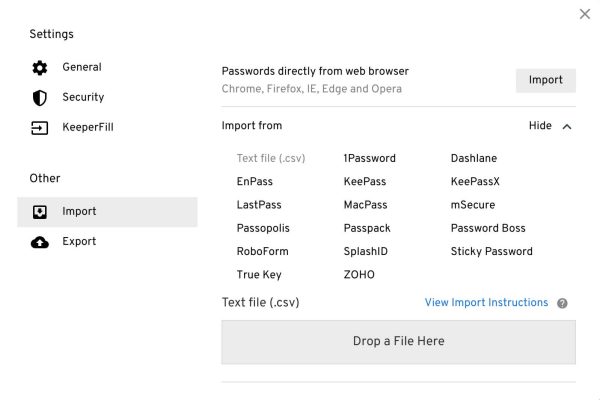Click Chrome, Firefox, IE, Edge and Opera text
This screenshot has height=400, width=600.
pos(311,89)
